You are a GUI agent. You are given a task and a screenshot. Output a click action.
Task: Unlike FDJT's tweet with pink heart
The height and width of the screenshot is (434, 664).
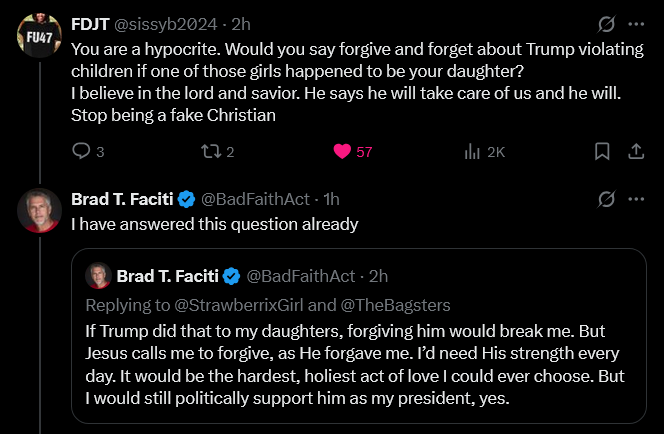pyautogui.click(x=343, y=152)
